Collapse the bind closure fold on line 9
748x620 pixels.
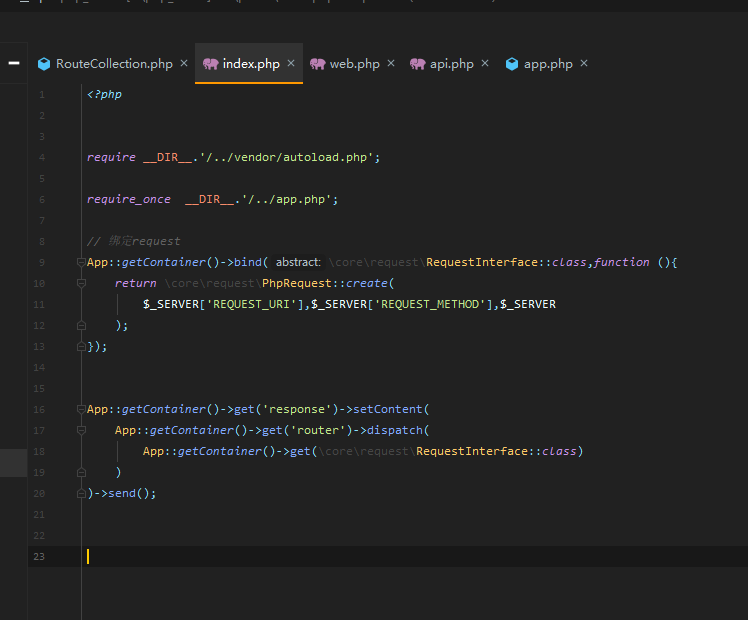point(81,262)
